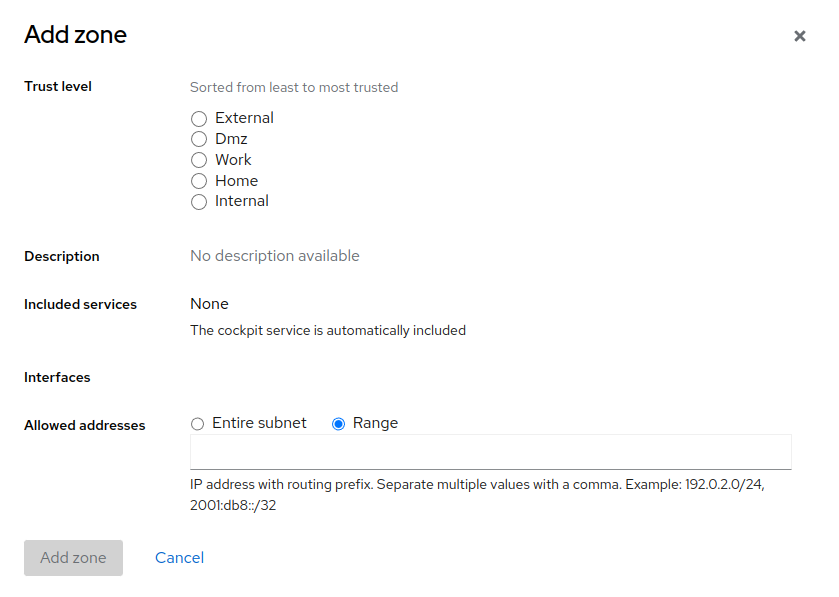Image resolution: width=839 pixels, height=597 pixels.
Task: Click the Trust level field label
Action: pos(58,87)
